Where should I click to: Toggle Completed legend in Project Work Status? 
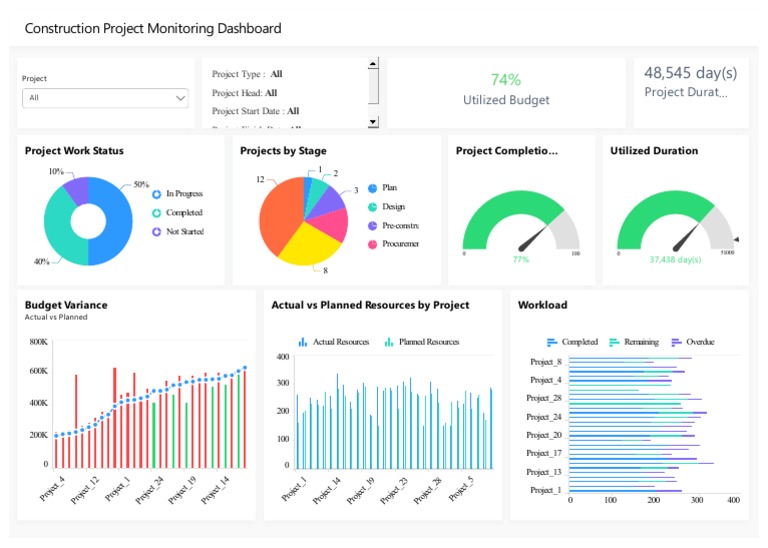(157, 213)
